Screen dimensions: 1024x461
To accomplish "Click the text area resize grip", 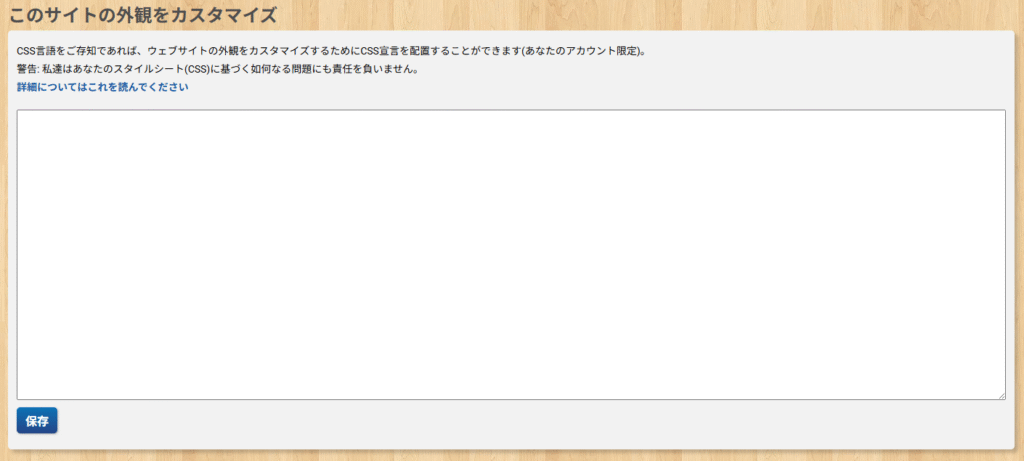I will (x=1000, y=395).
